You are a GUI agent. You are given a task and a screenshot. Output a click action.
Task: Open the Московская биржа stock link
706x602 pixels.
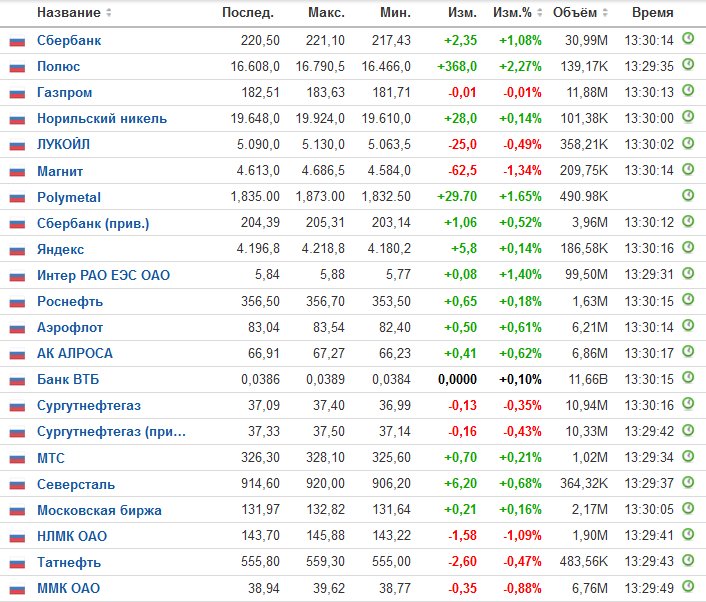click(x=99, y=511)
